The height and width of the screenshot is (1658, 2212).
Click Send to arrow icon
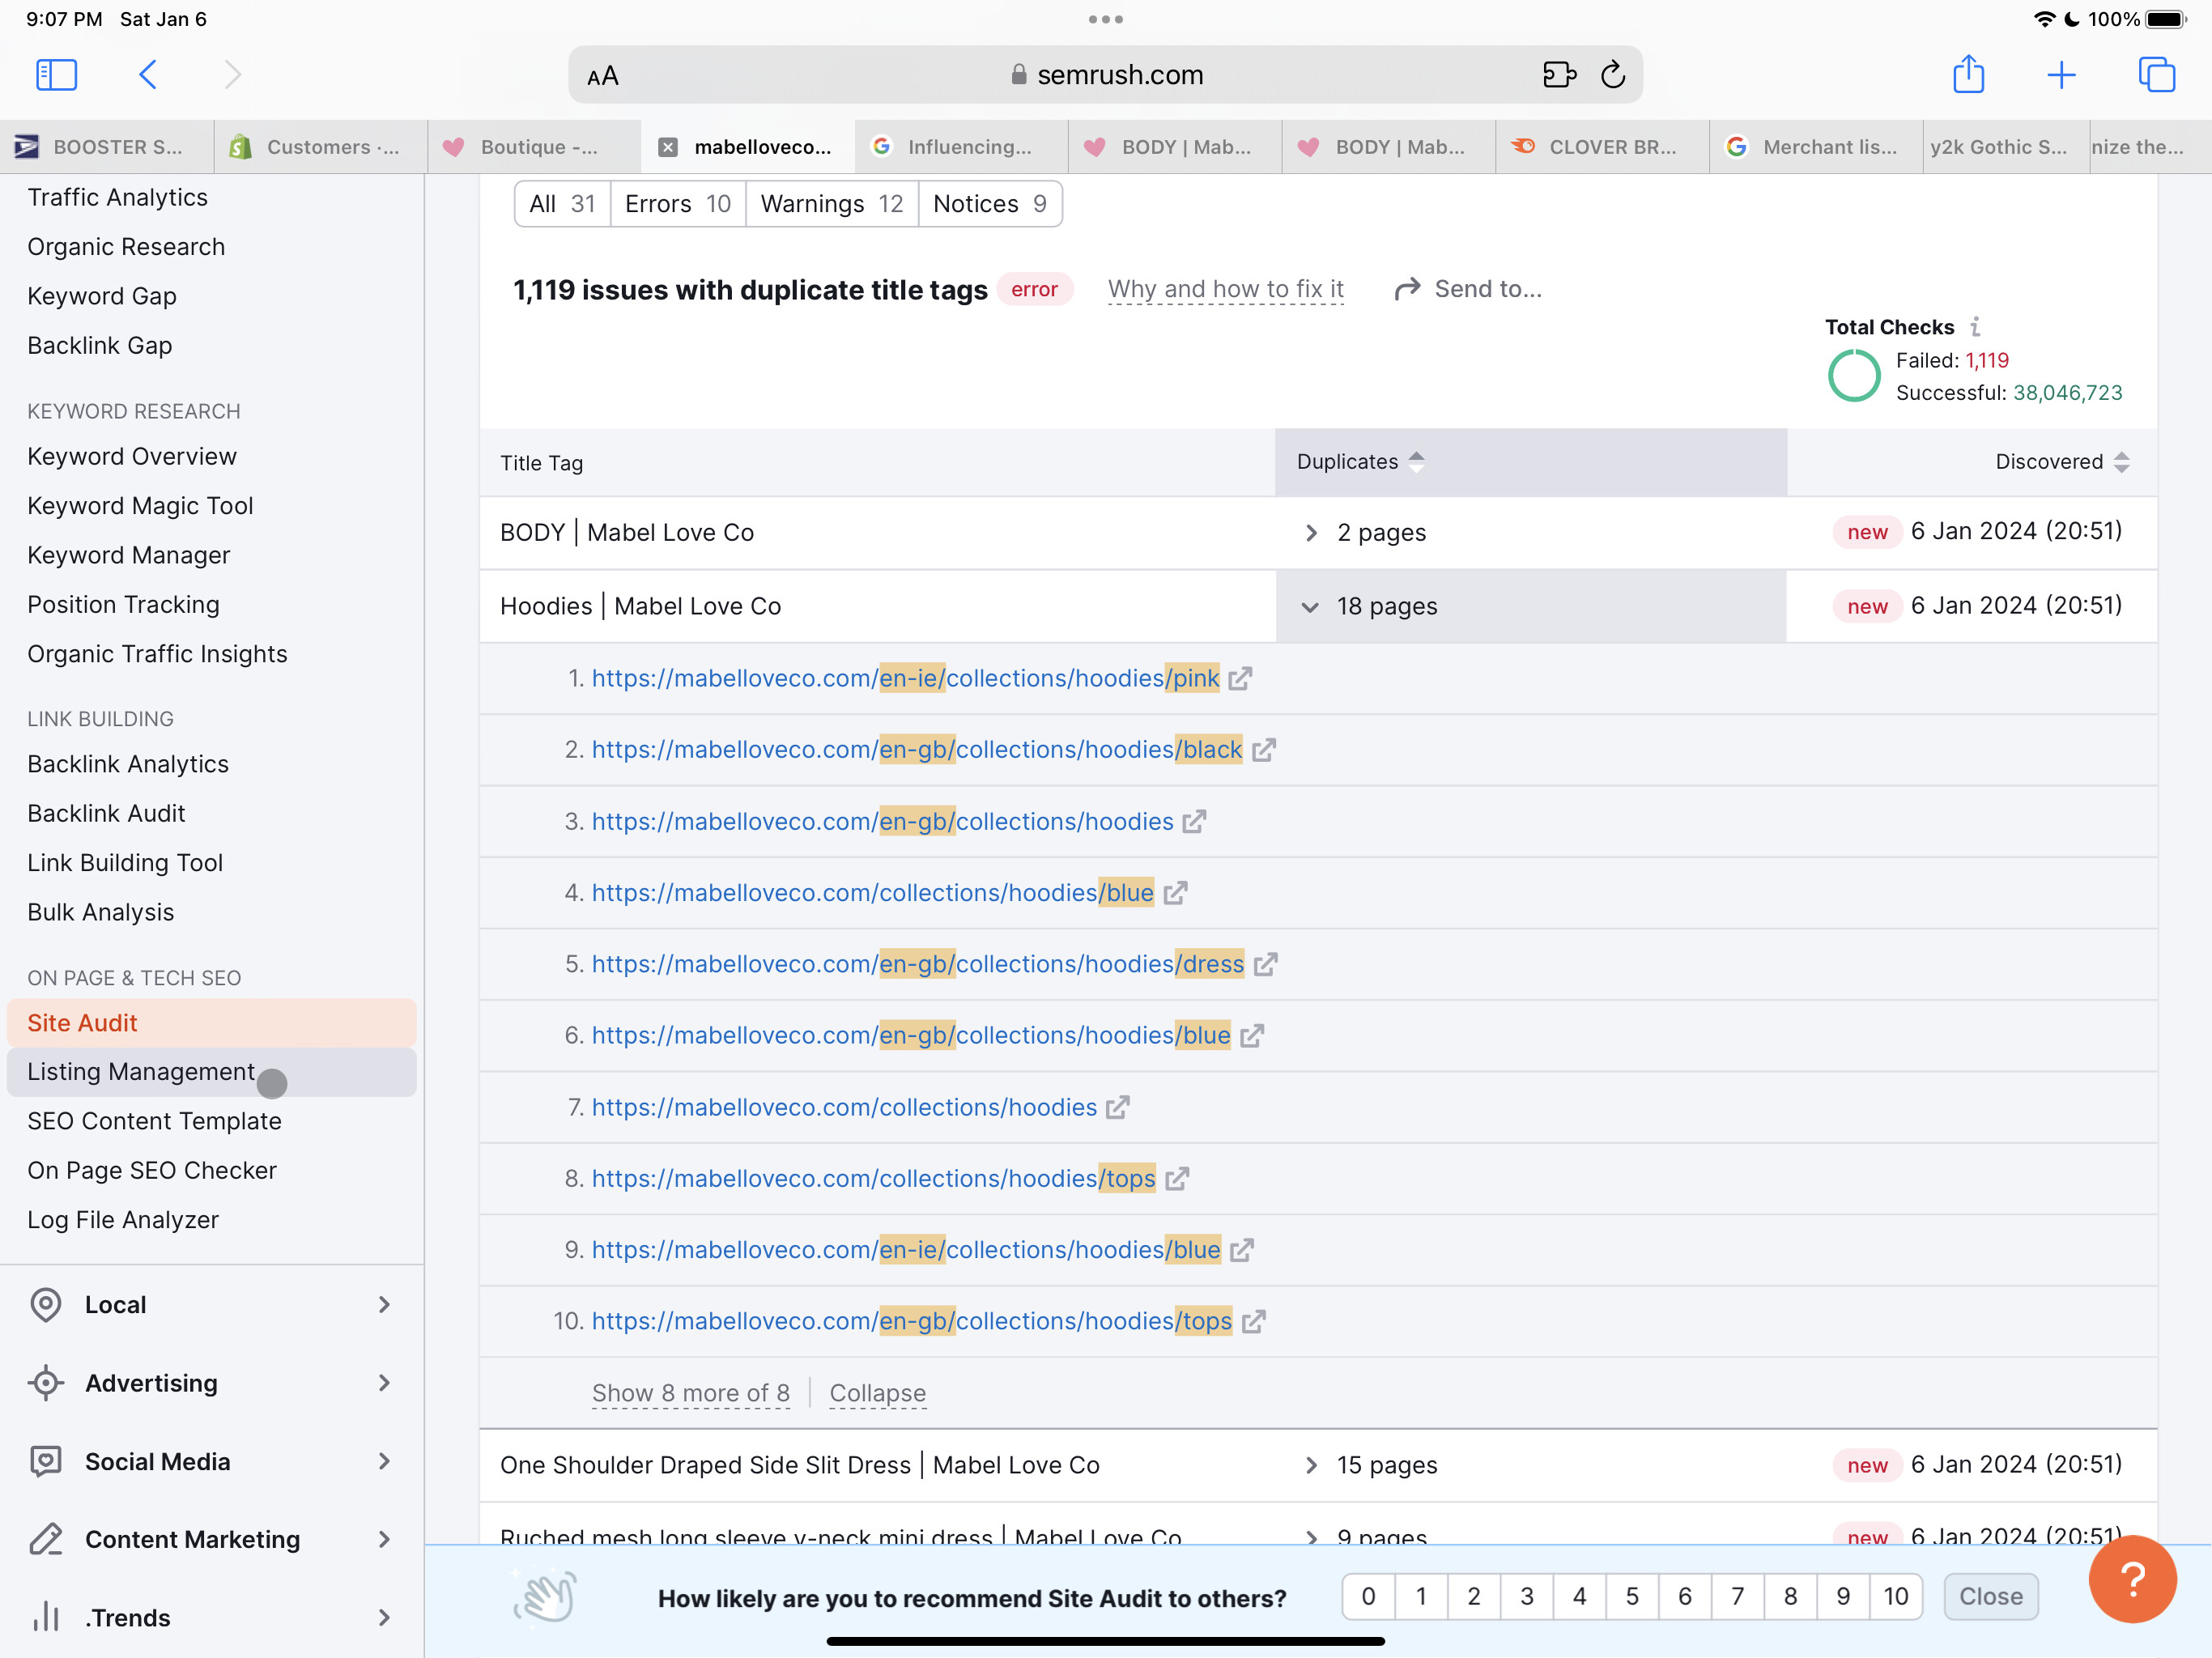click(x=1407, y=289)
